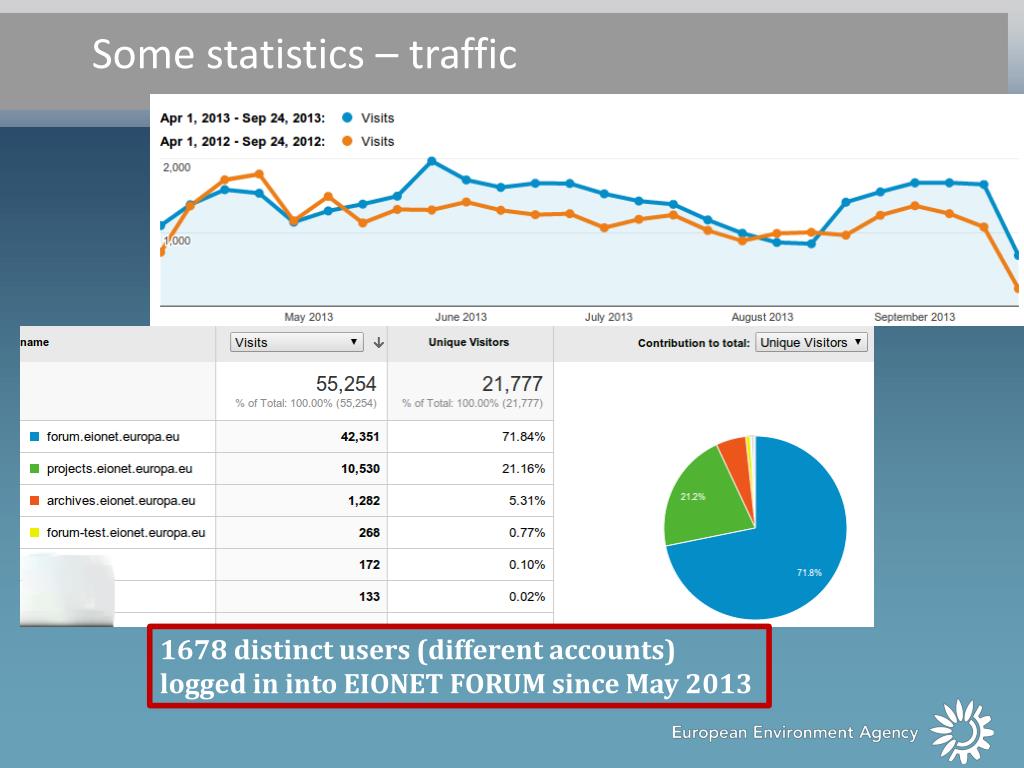Screen dimensions: 1024x768
Task: Click the blue 2013 Visits legend dot
Action: pyautogui.click(x=347, y=118)
